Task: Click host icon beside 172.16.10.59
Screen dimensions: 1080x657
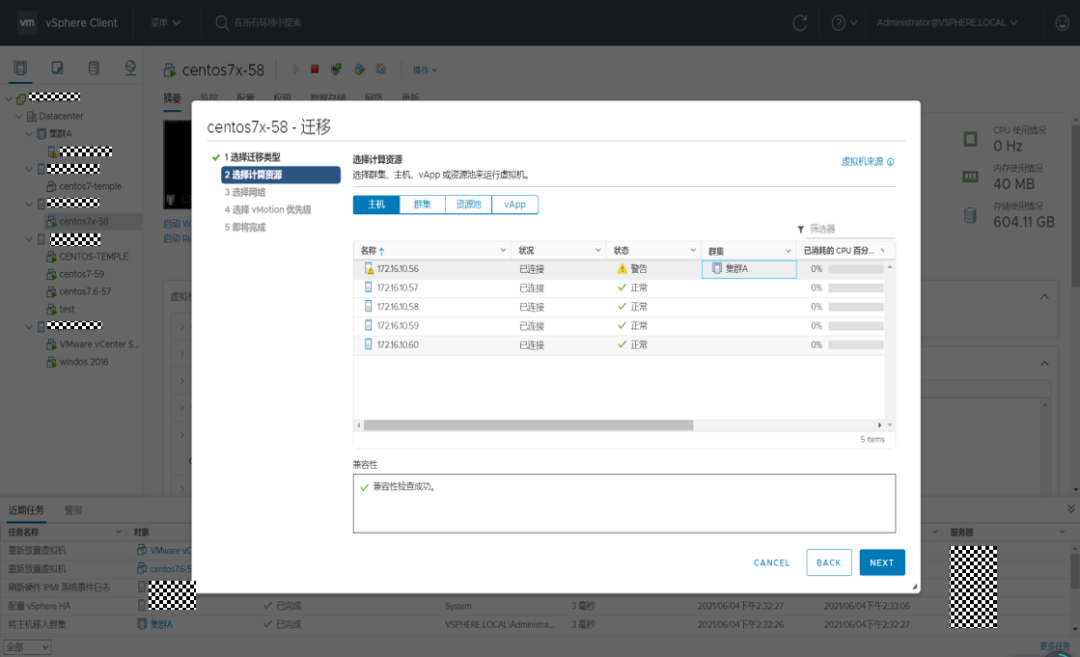Action: pyautogui.click(x=368, y=325)
